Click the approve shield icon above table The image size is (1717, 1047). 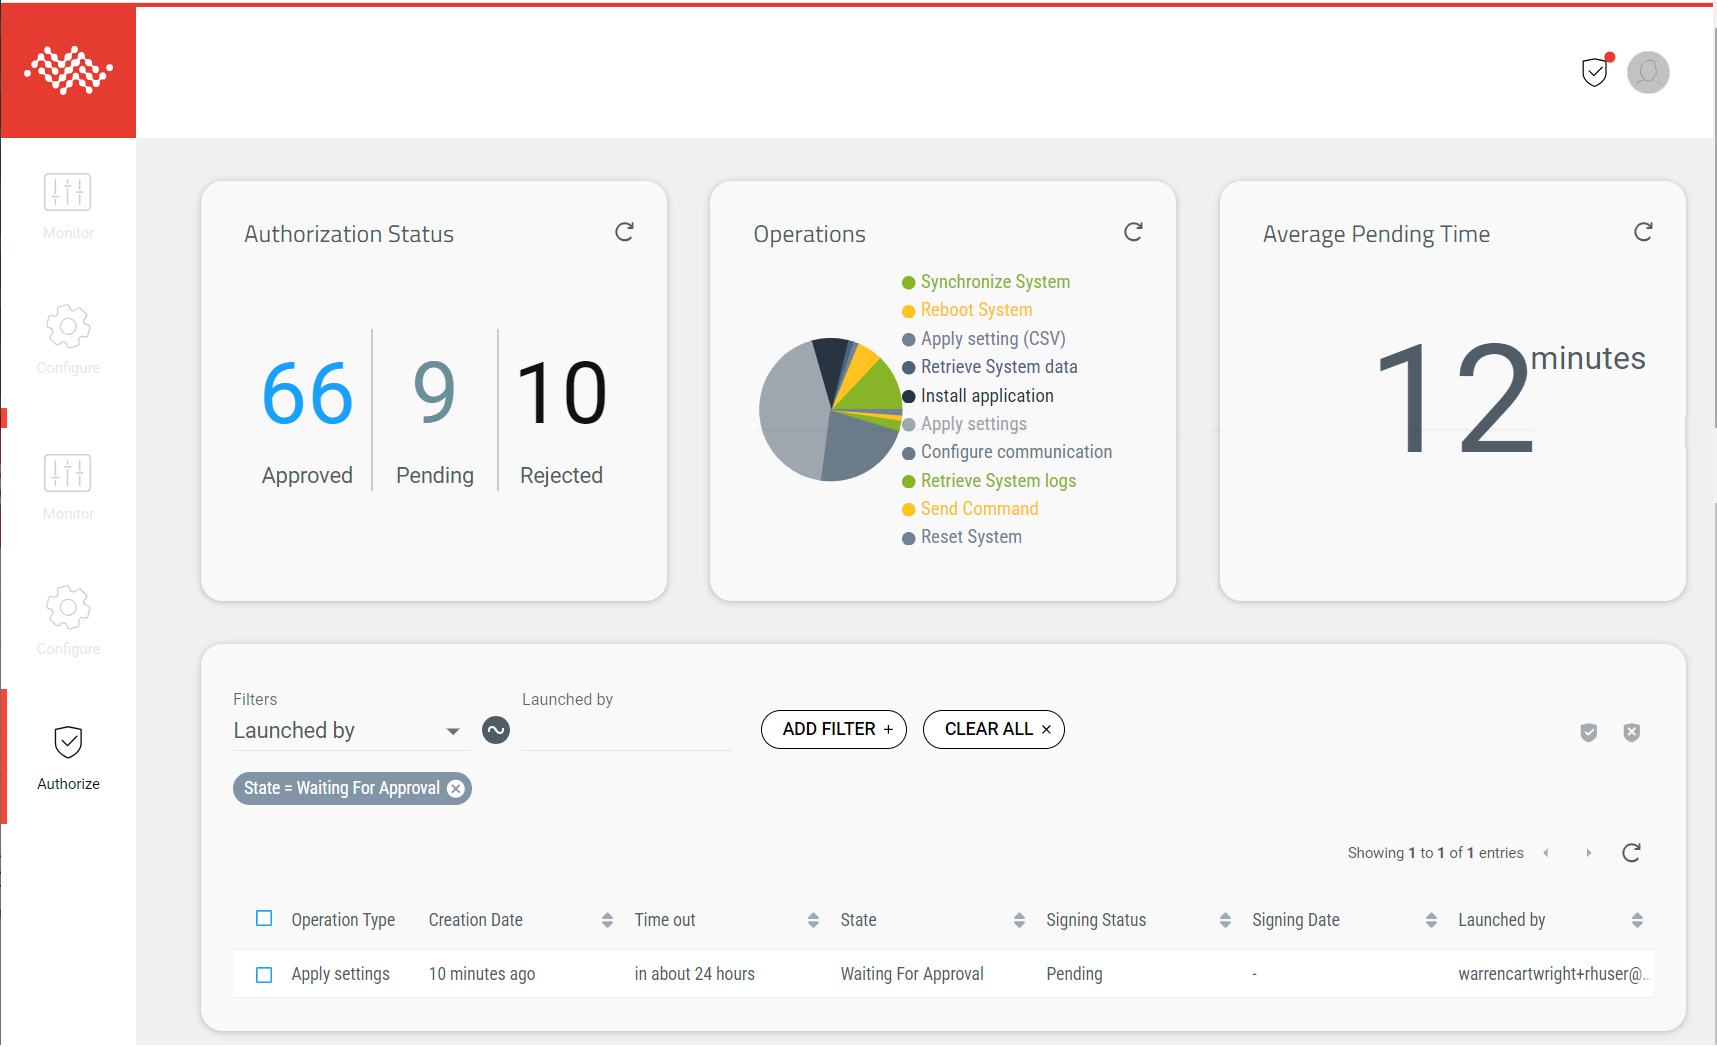pyautogui.click(x=1589, y=732)
